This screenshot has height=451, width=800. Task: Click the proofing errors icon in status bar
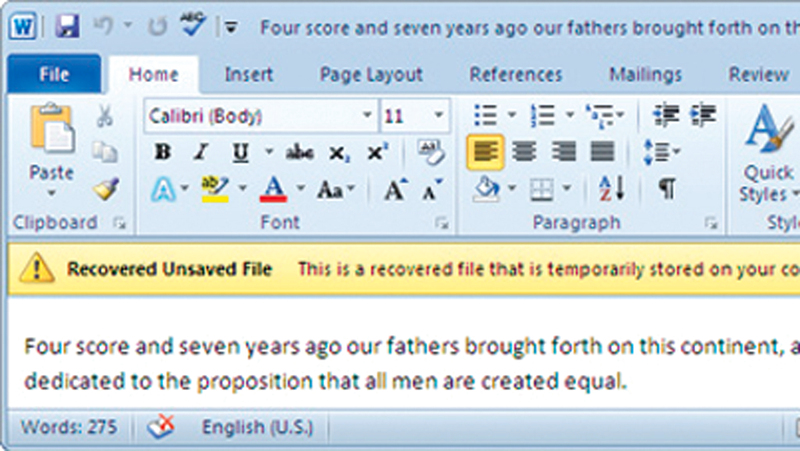point(160,428)
